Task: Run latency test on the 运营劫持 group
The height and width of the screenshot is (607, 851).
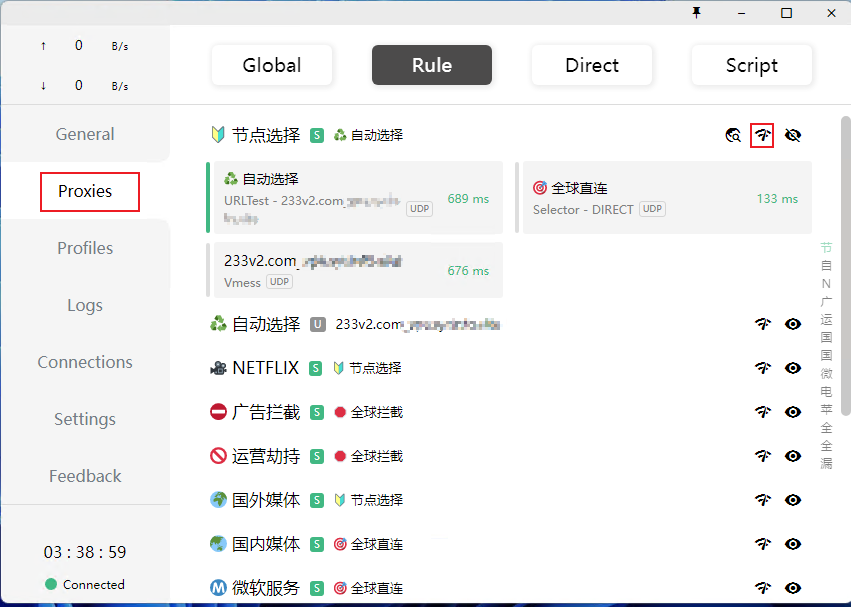Action: (x=763, y=455)
